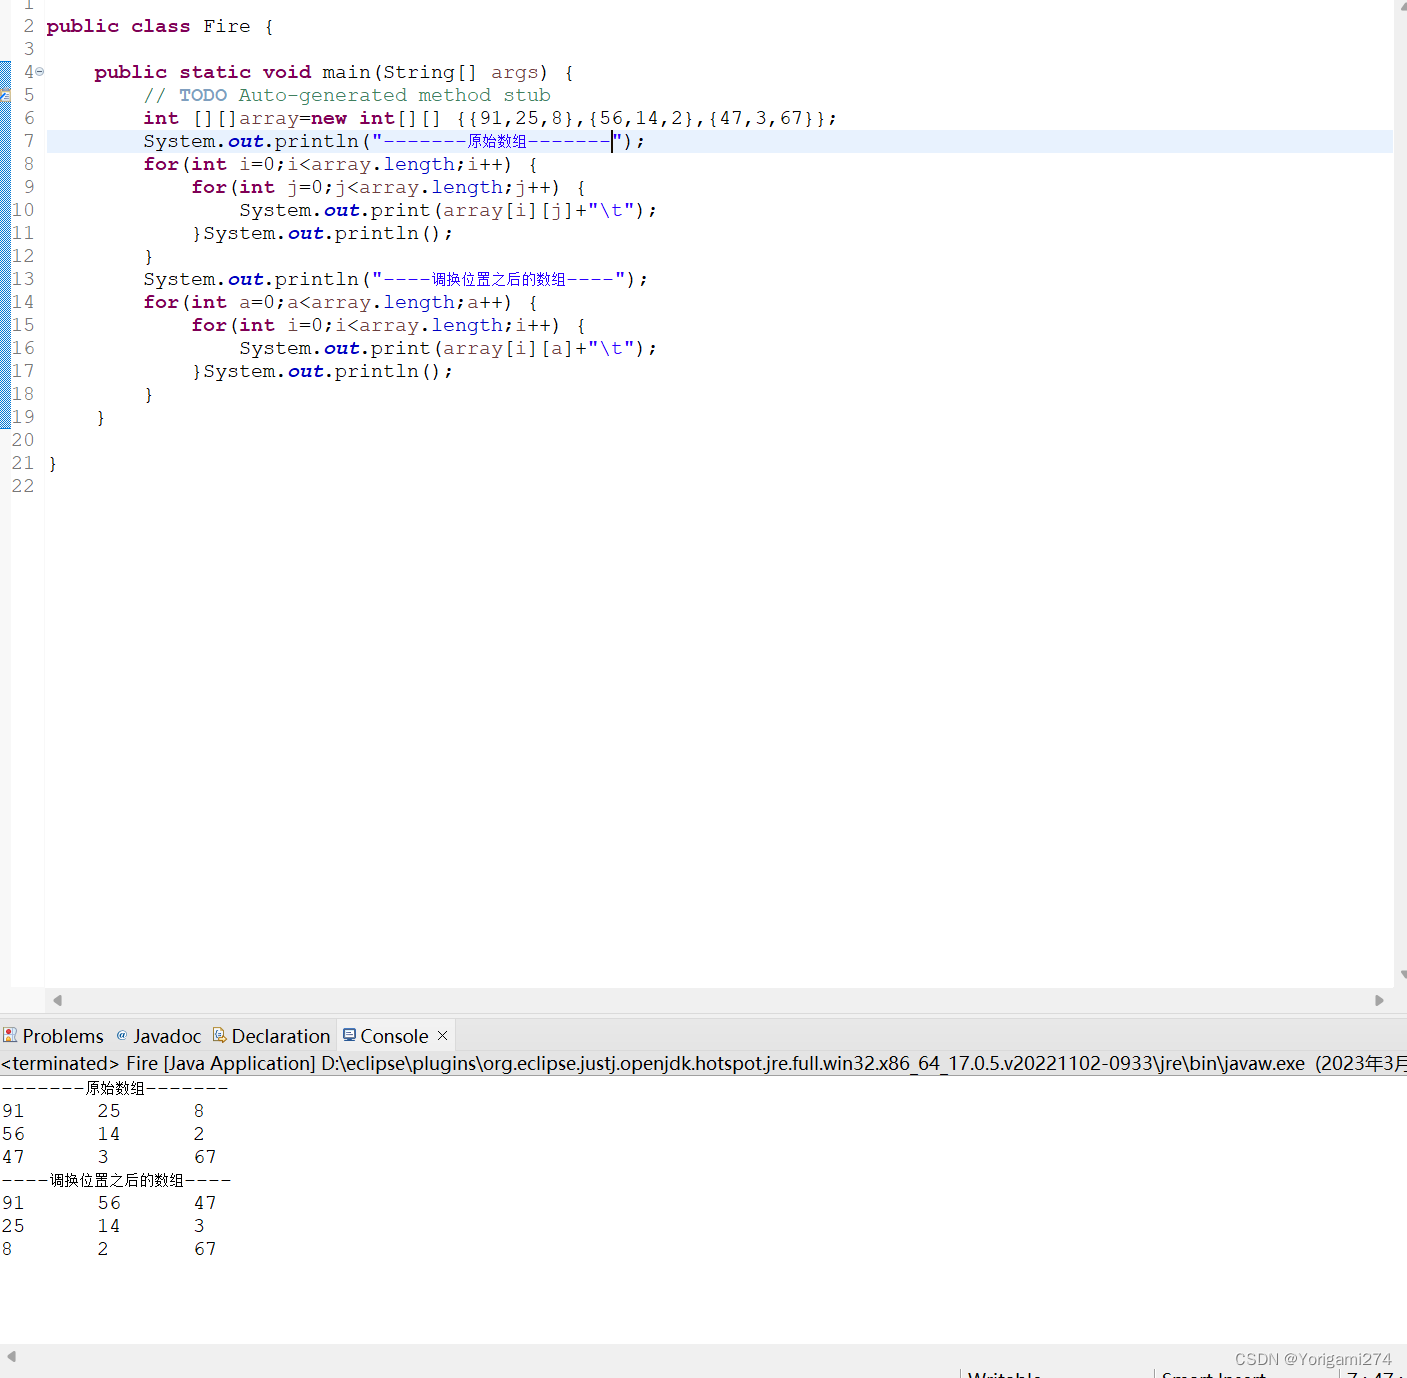
Task: Click 'array[i][a]' print statement on line 16
Action: [448, 348]
